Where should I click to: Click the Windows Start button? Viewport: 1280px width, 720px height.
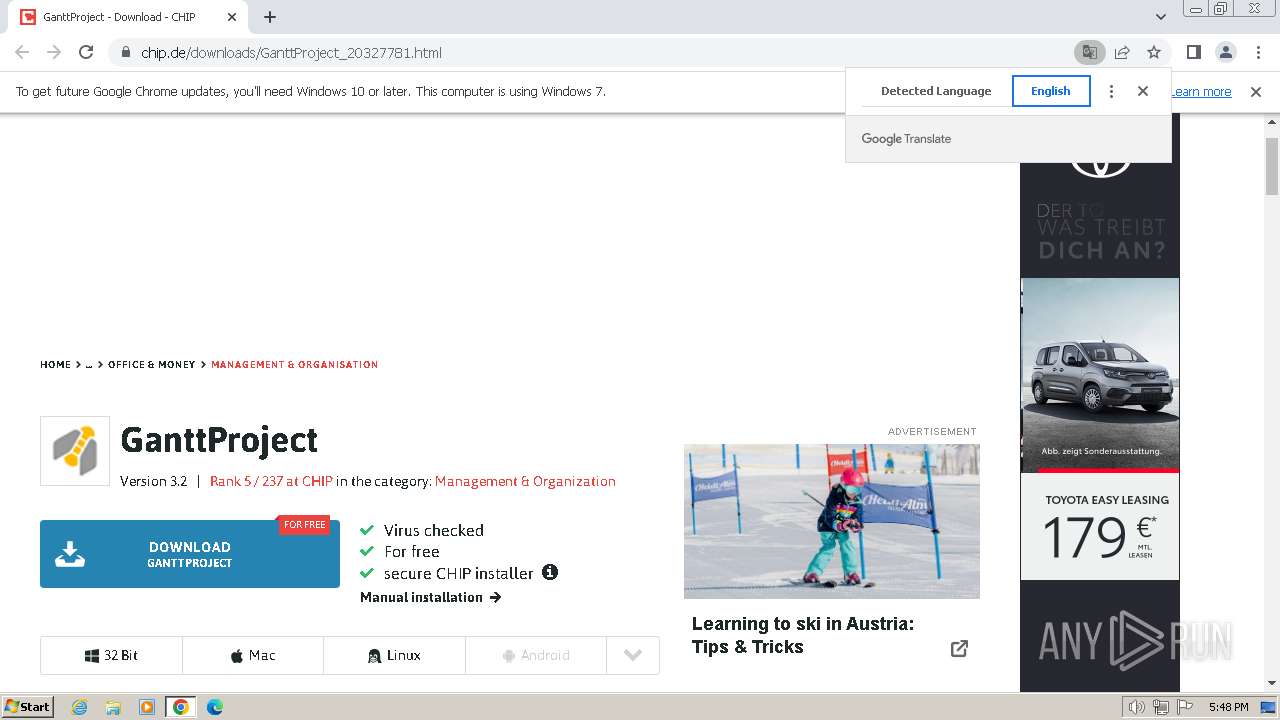click(x=28, y=707)
